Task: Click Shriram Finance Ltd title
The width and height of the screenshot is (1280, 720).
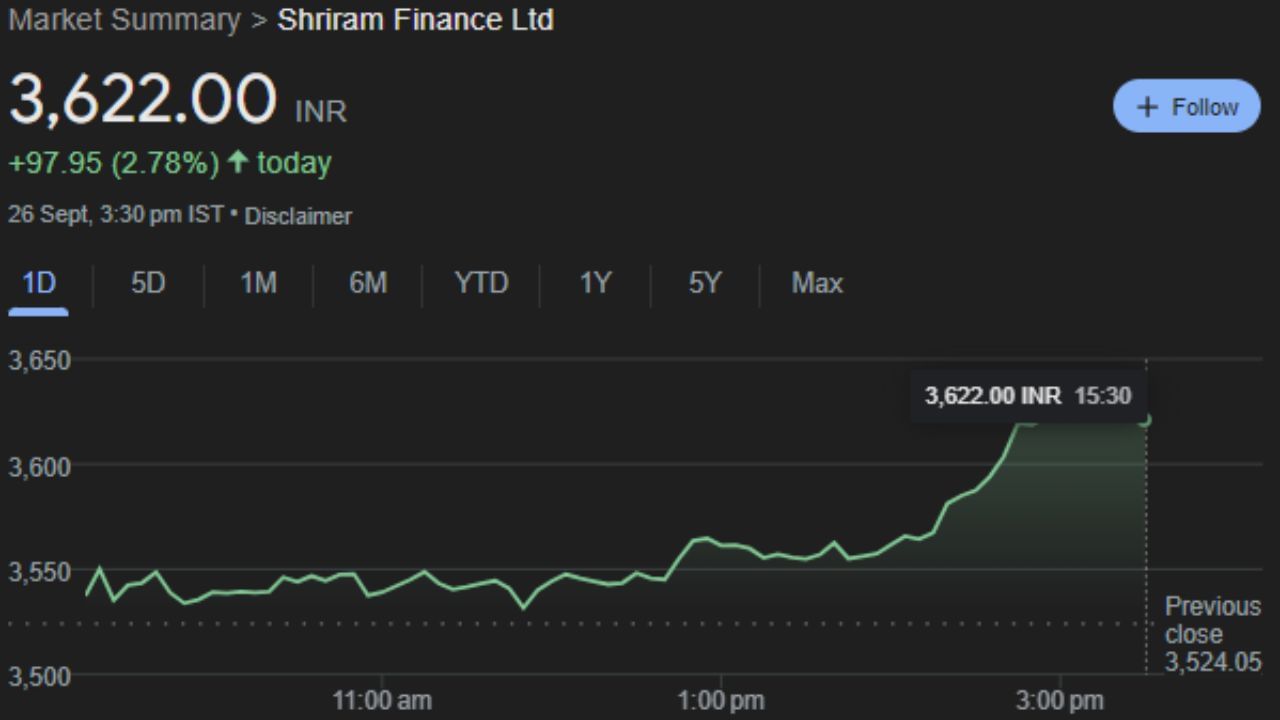Action: click(x=415, y=20)
